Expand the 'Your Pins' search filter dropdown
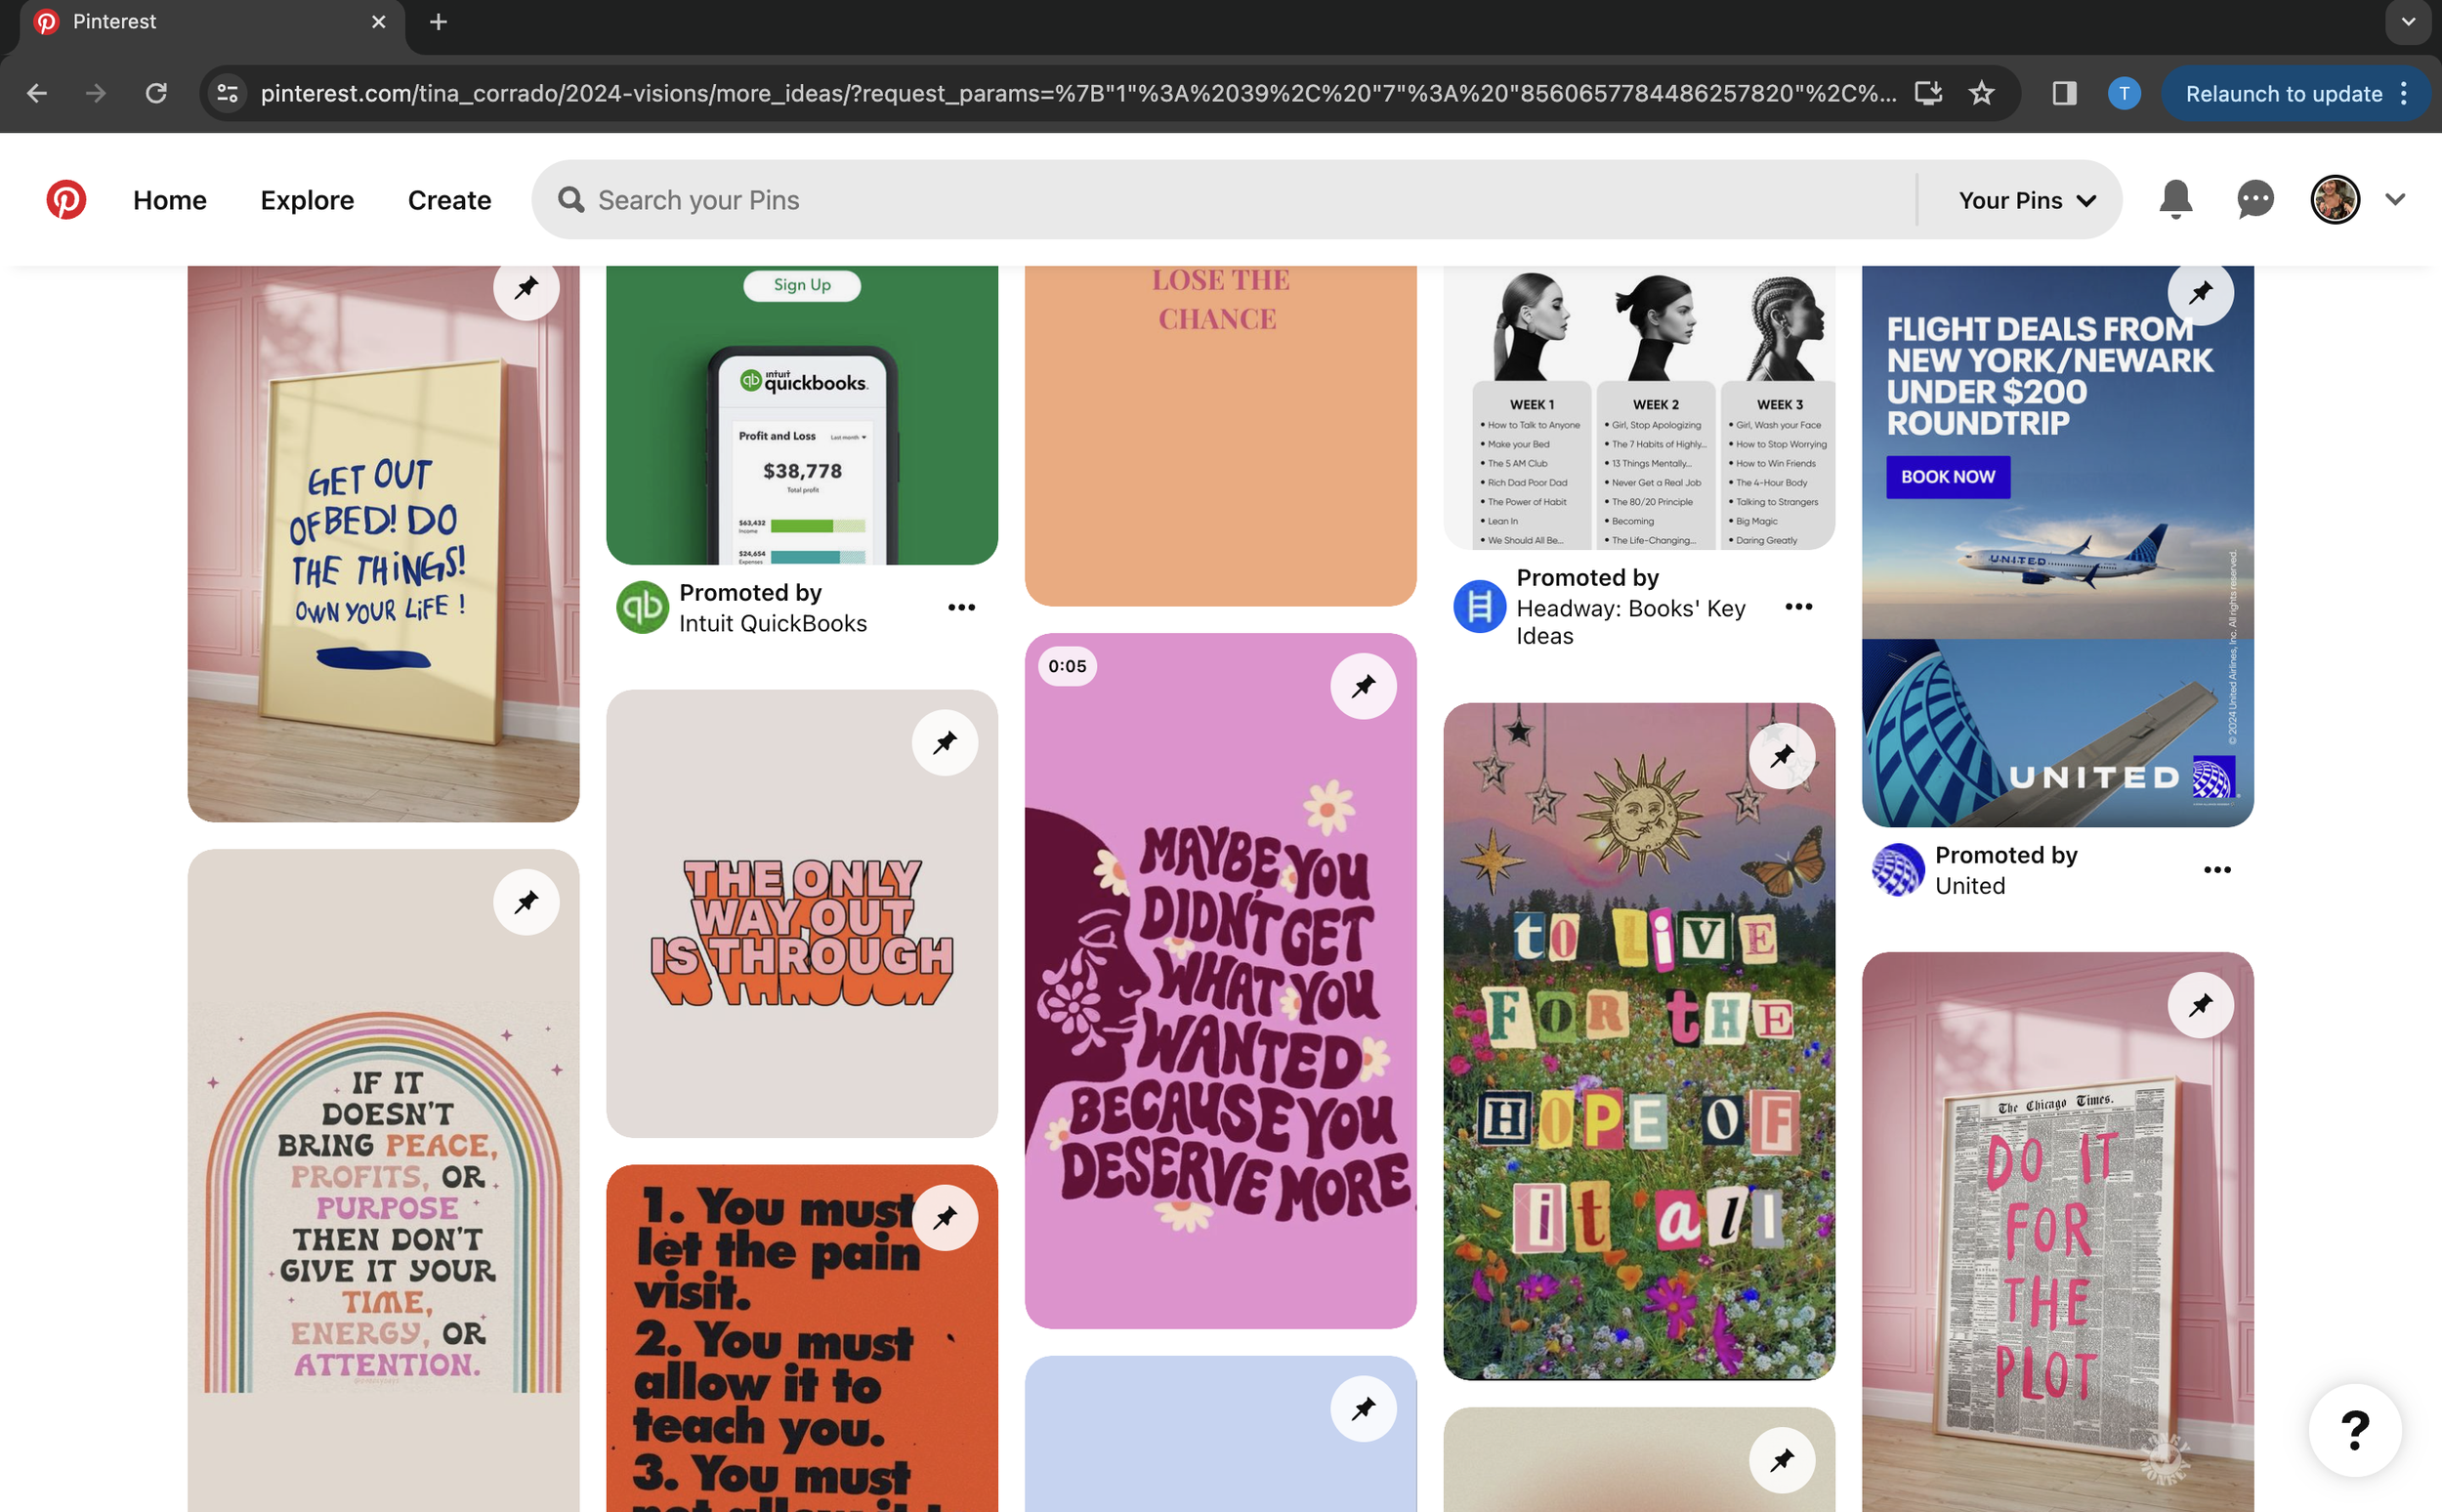The image size is (2442, 1512). (2027, 200)
